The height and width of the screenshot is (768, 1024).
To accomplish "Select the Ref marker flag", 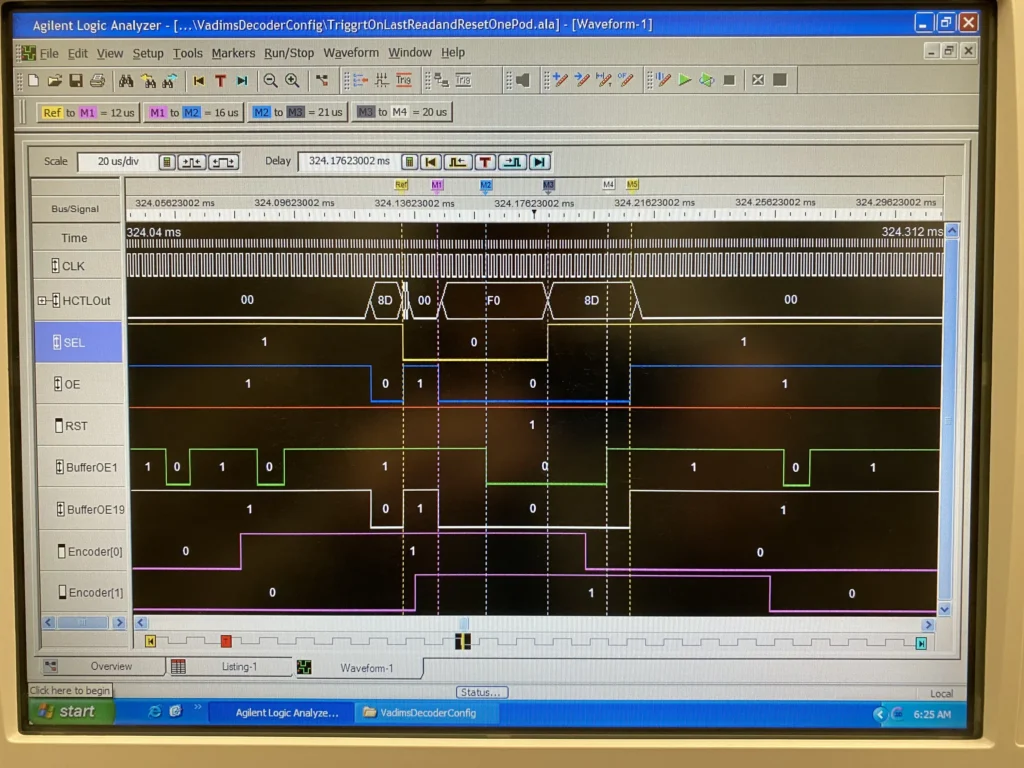I will pos(402,185).
